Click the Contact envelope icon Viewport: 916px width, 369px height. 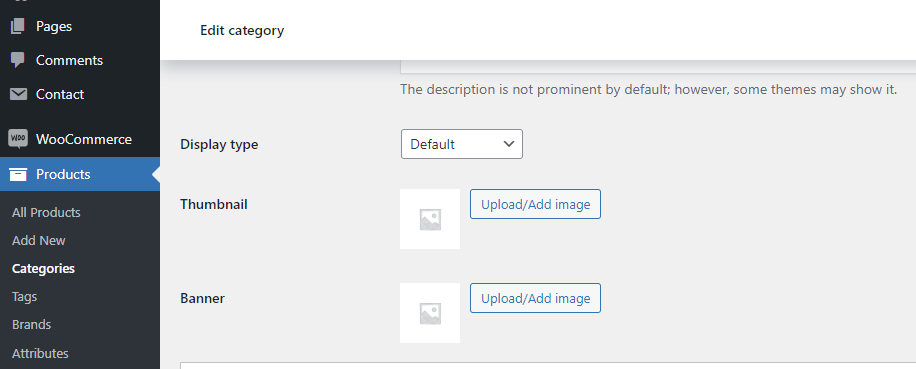(x=18, y=94)
